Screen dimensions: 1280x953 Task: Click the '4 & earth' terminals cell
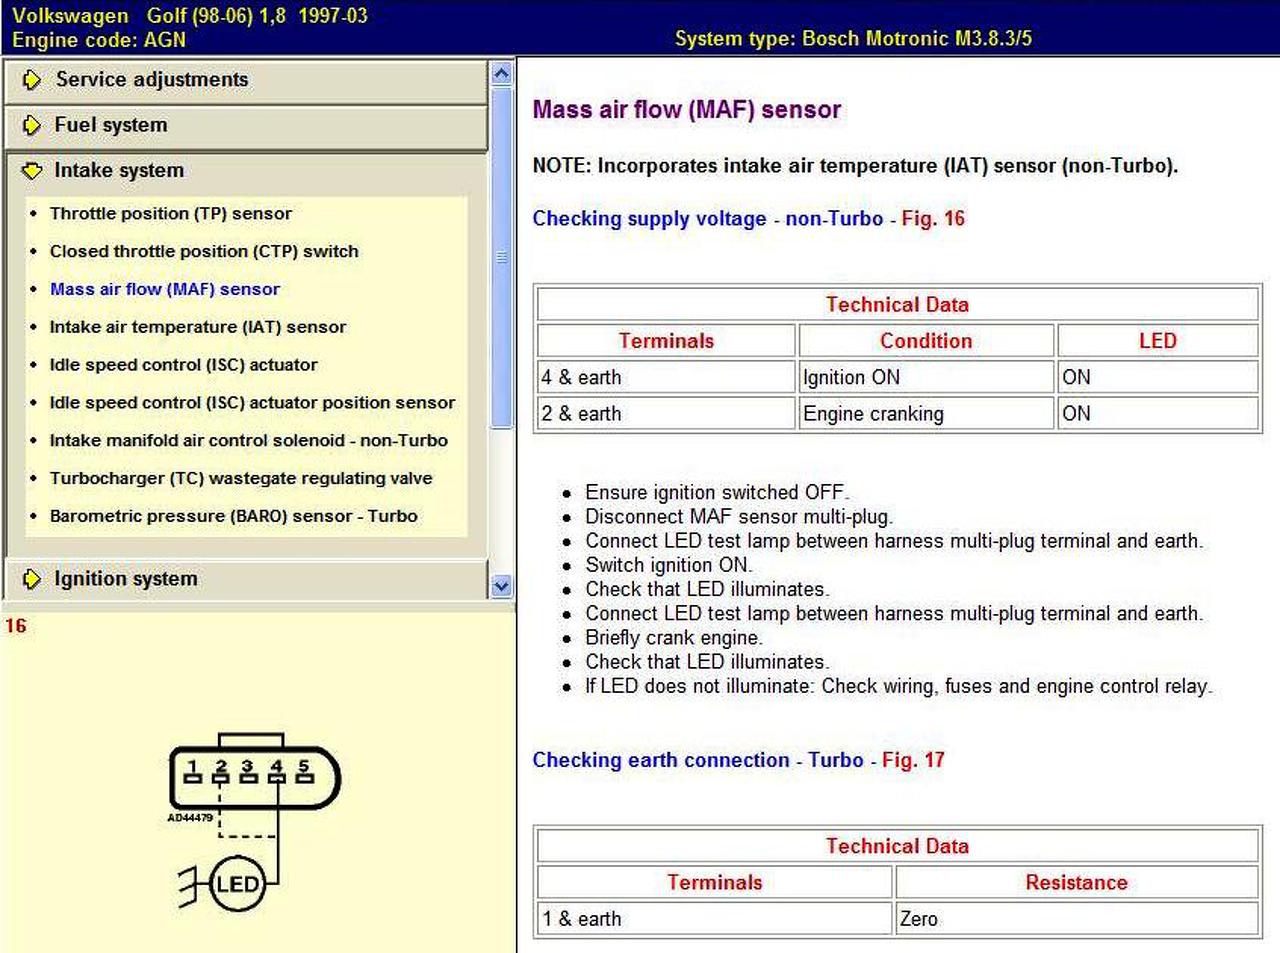click(x=666, y=378)
